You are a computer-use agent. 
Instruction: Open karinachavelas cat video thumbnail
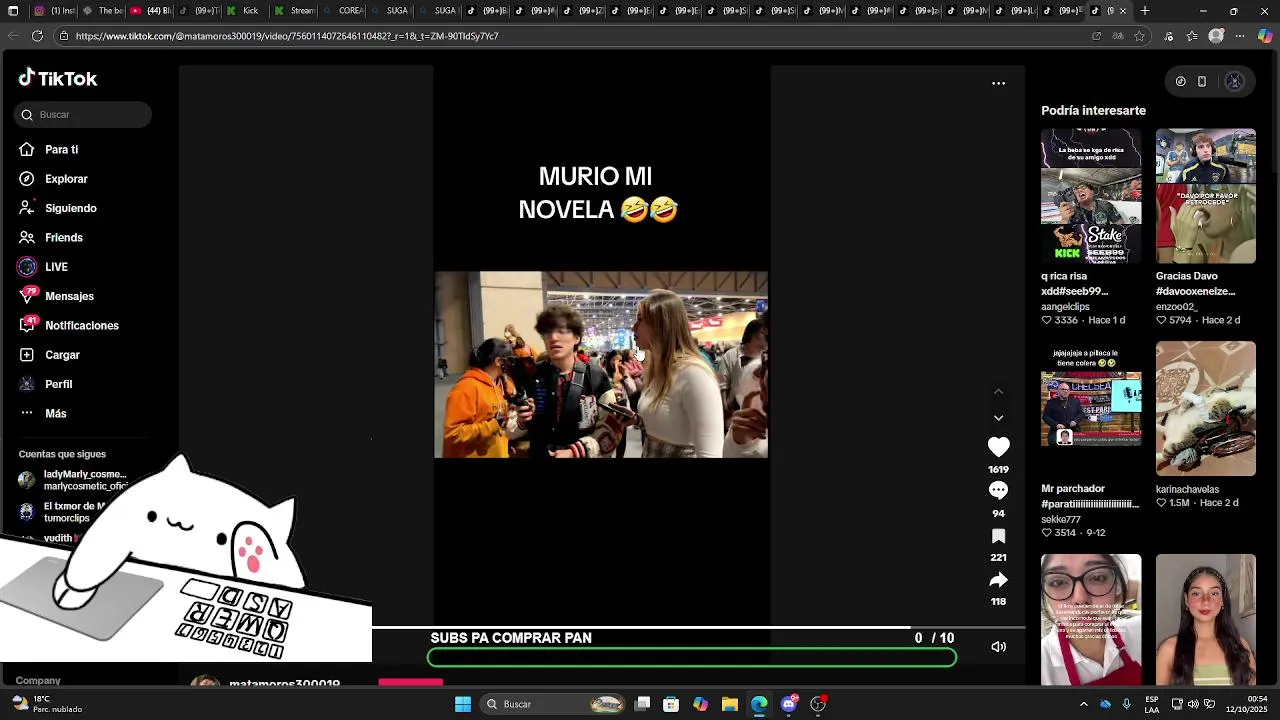point(1206,409)
